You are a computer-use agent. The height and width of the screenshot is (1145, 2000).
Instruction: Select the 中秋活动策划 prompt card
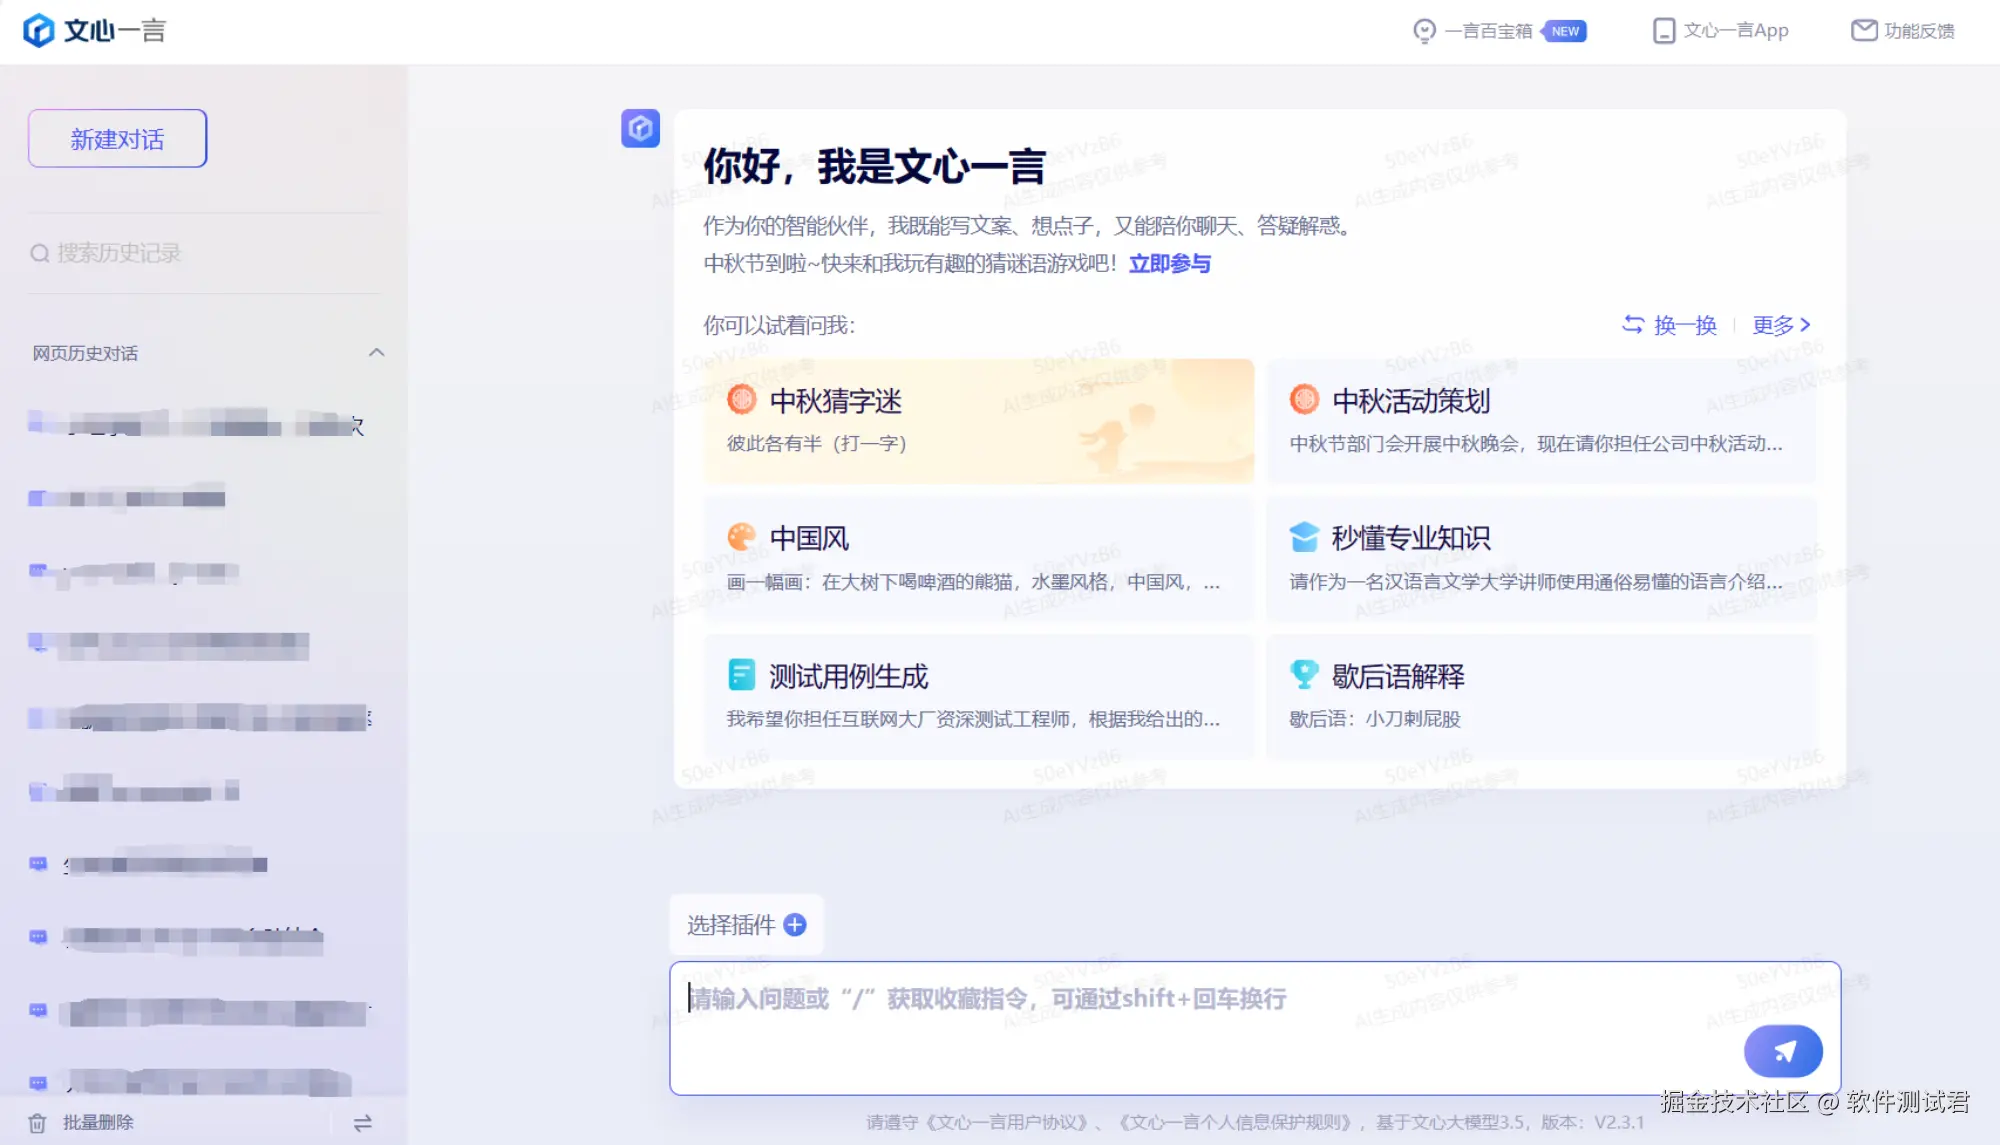click(1540, 421)
